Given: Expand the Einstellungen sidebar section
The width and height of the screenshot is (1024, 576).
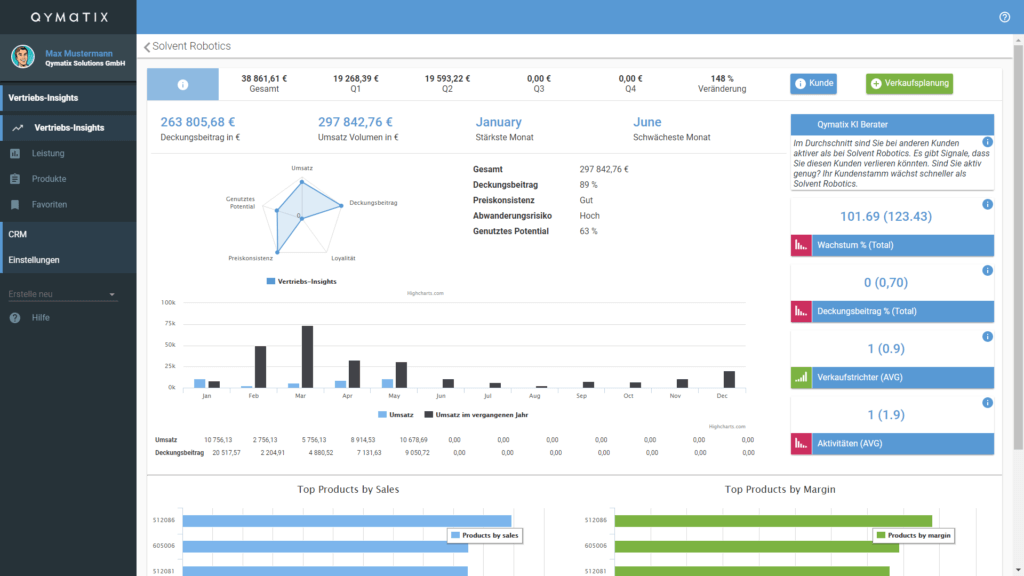Looking at the screenshot, I should point(69,260).
